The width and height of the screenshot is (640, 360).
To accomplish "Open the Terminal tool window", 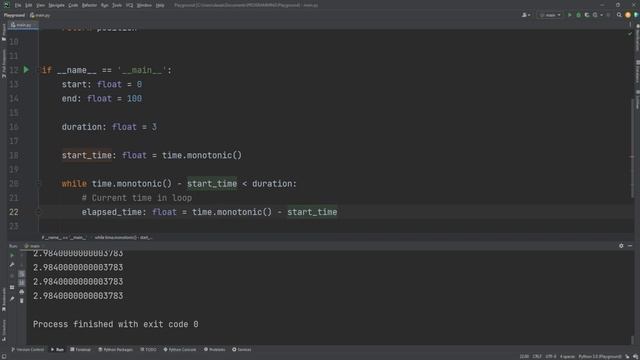I will [x=81, y=349].
